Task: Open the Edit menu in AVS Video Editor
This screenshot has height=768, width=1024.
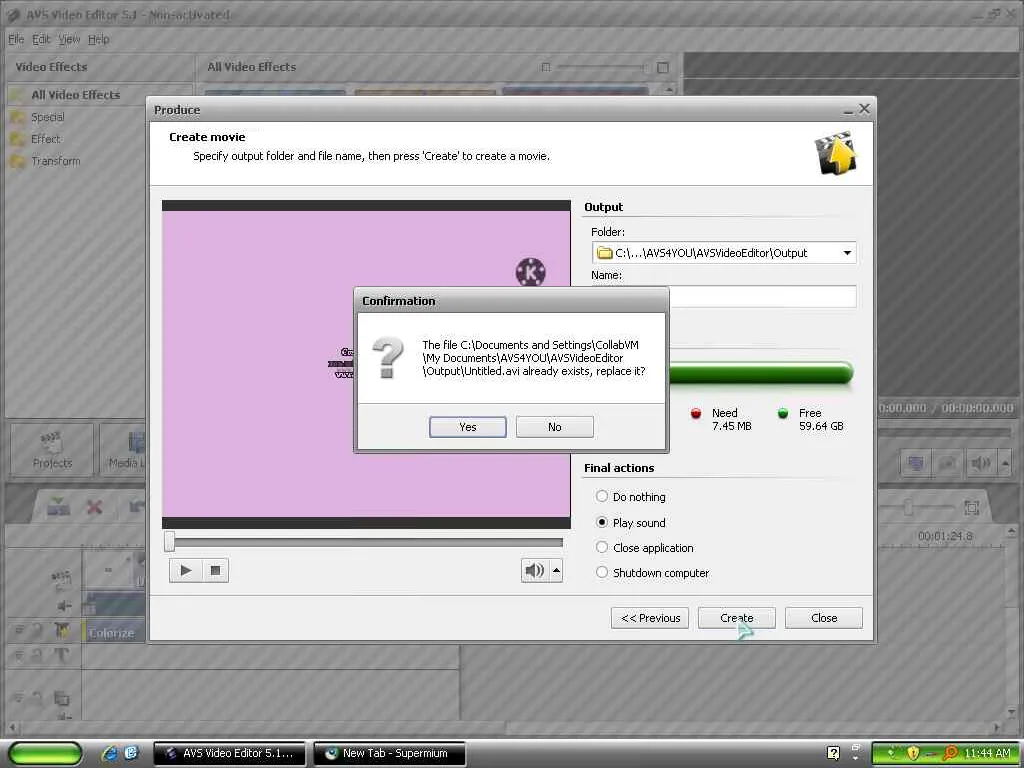Action: click(x=41, y=39)
